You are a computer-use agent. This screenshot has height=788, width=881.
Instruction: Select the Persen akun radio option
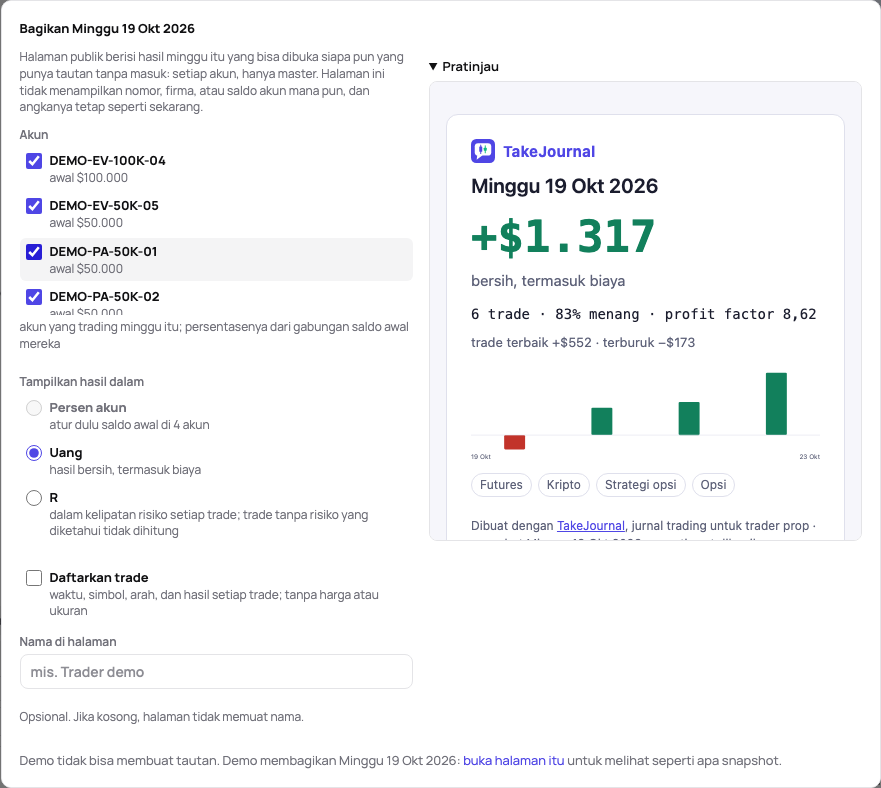34,408
